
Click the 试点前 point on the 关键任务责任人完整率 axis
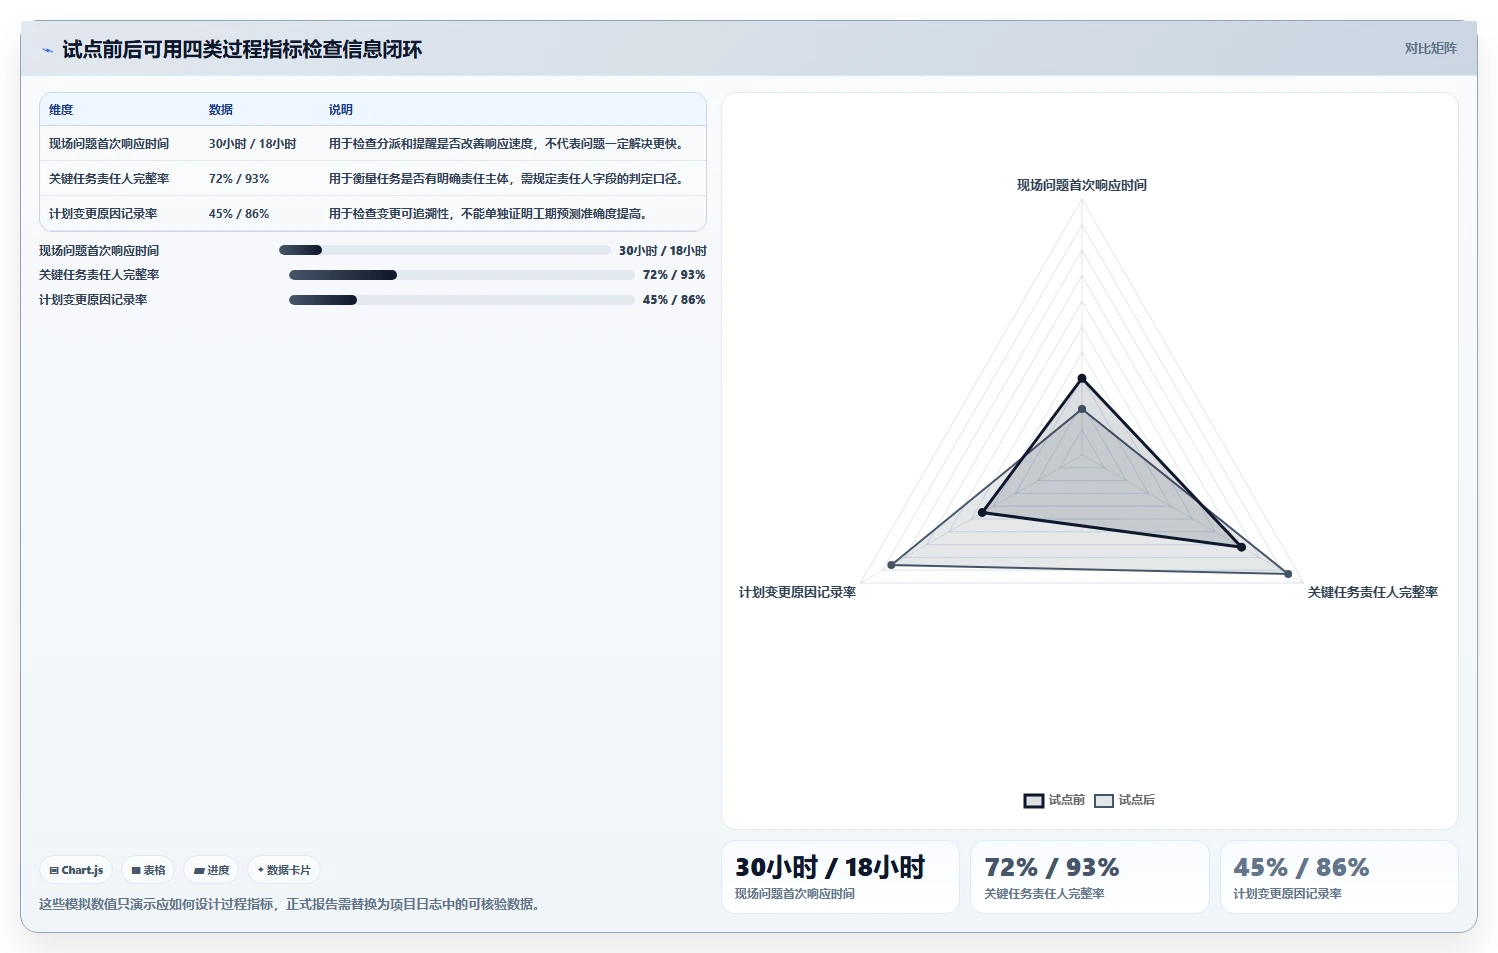point(1241,547)
